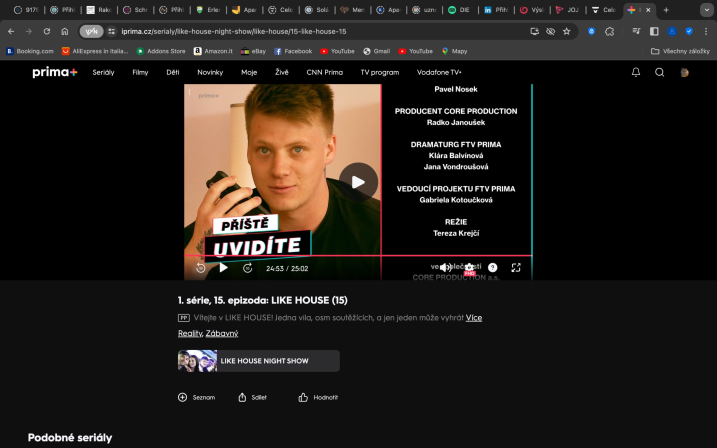
Task: Open the Seriály menu item
Action: [x=103, y=72]
